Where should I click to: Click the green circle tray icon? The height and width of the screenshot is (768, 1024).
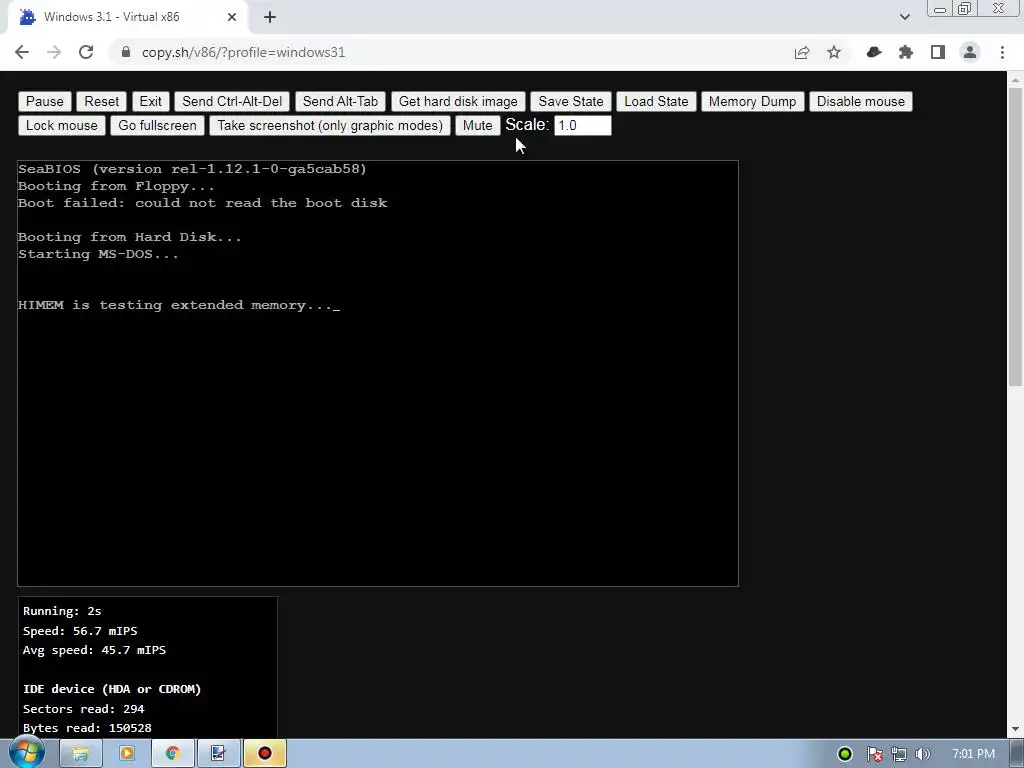click(845, 754)
